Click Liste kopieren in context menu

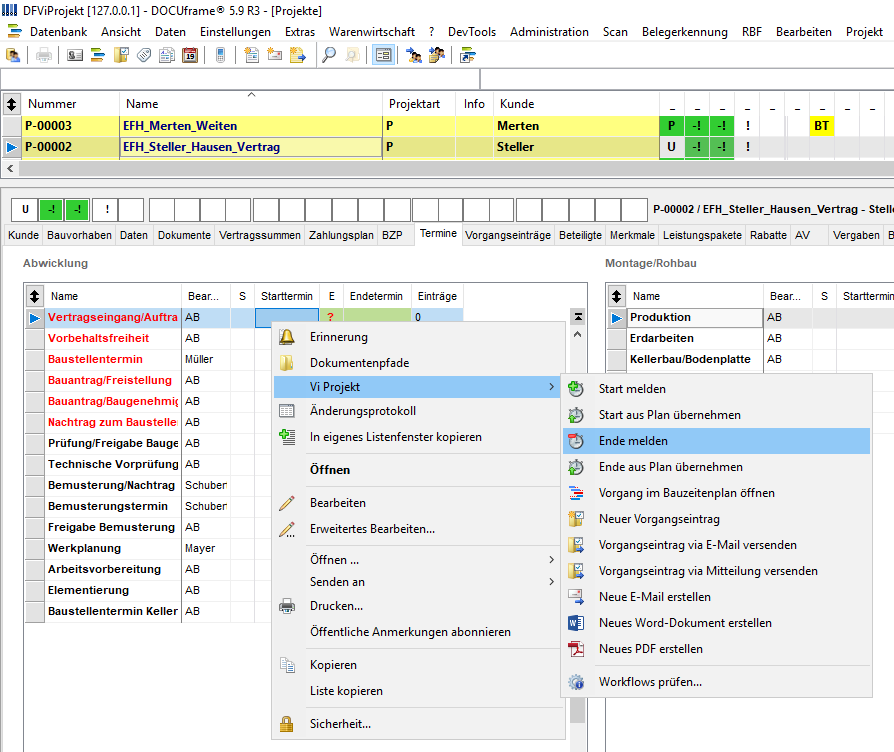point(418,691)
